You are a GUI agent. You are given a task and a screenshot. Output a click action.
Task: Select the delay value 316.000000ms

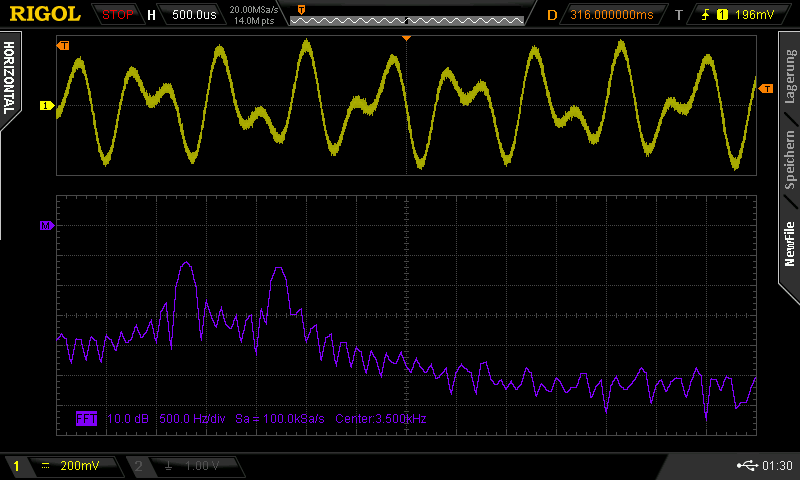coord(612,15)
